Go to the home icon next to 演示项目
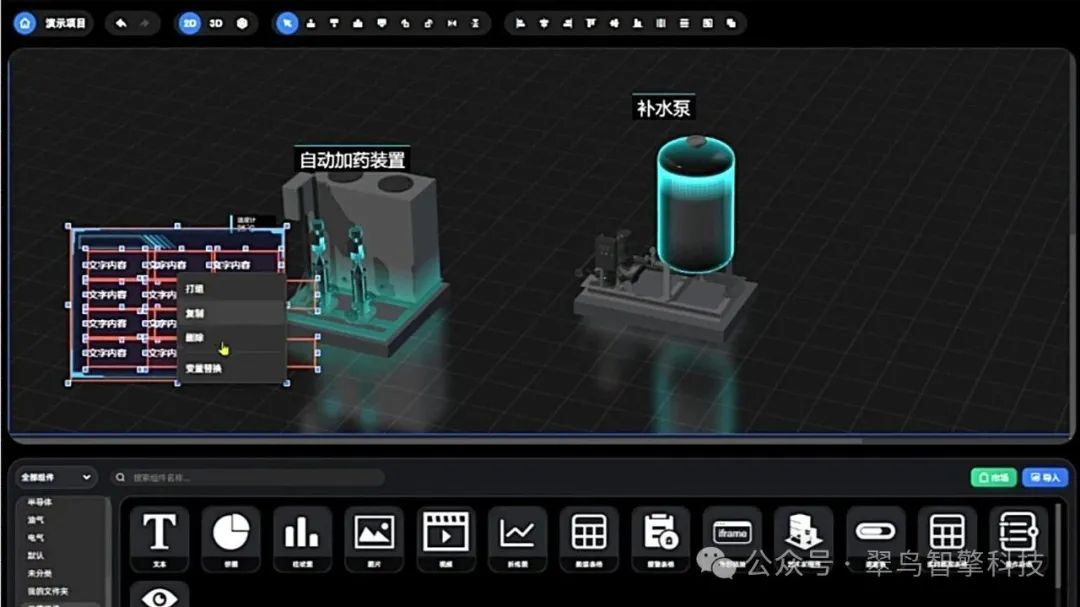The image size is (1080, 607). (25, 23)
